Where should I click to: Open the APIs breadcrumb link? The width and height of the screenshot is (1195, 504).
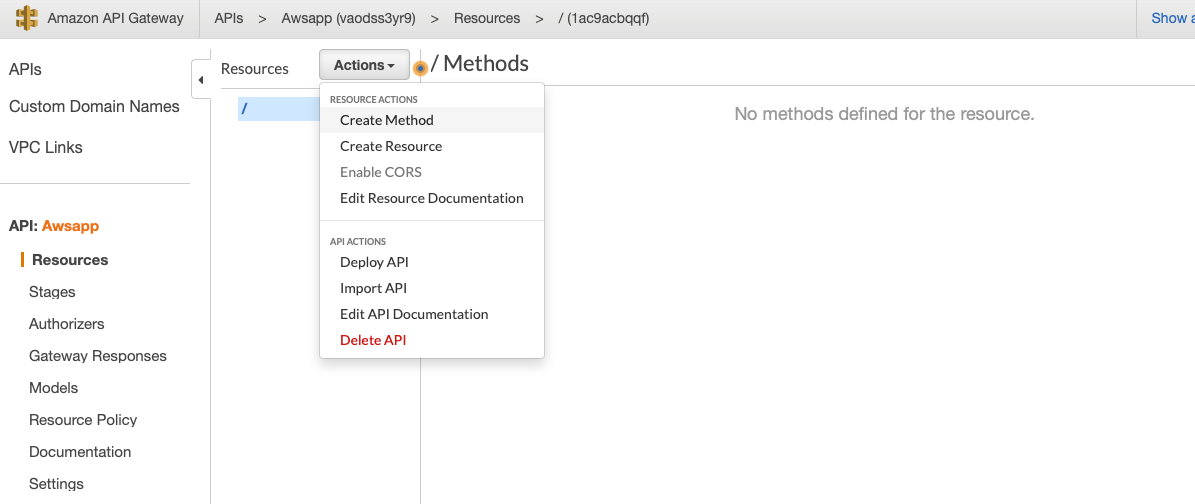point(229,18)
